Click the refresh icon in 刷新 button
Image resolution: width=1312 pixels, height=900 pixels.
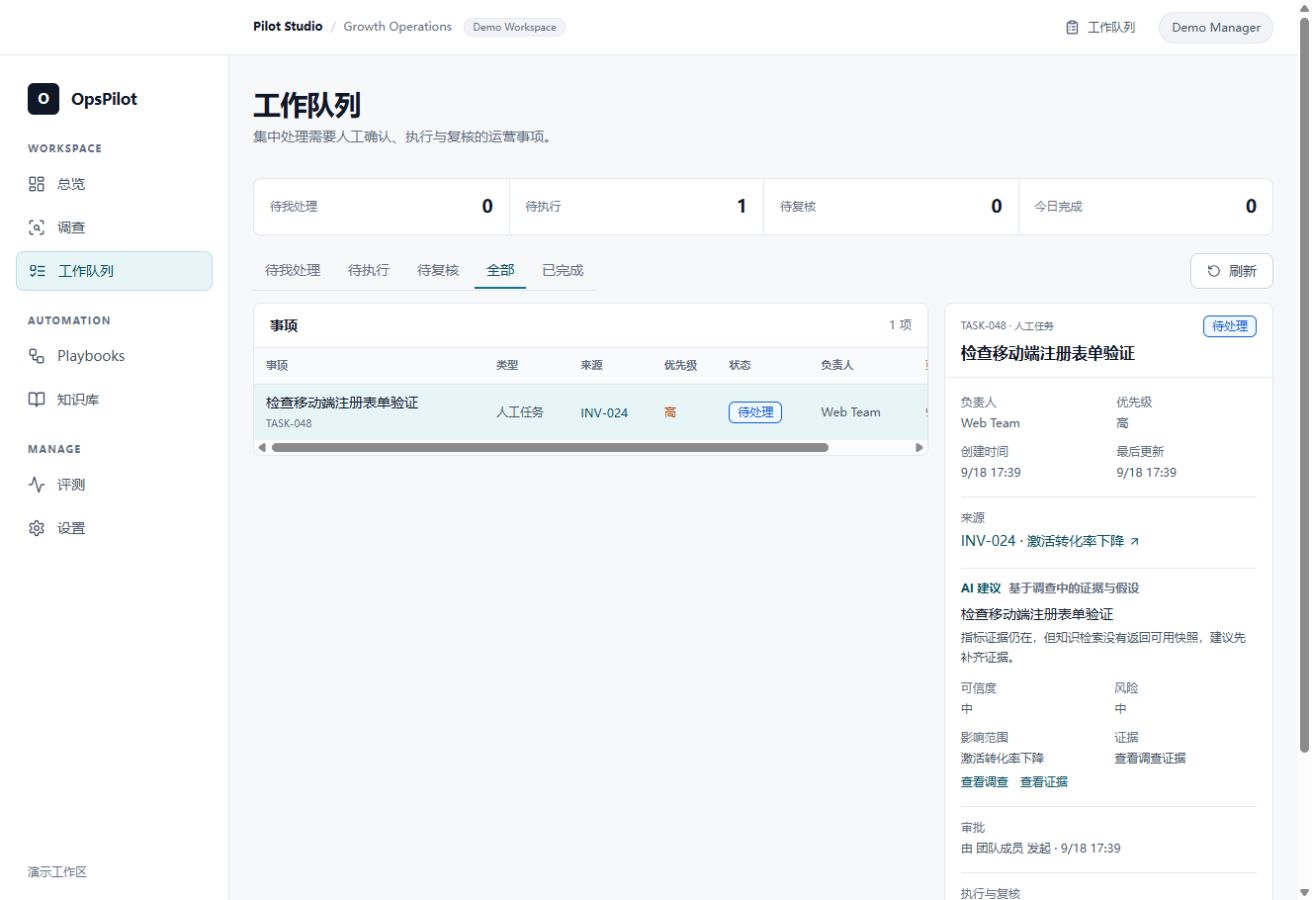tap(1214, 271)
